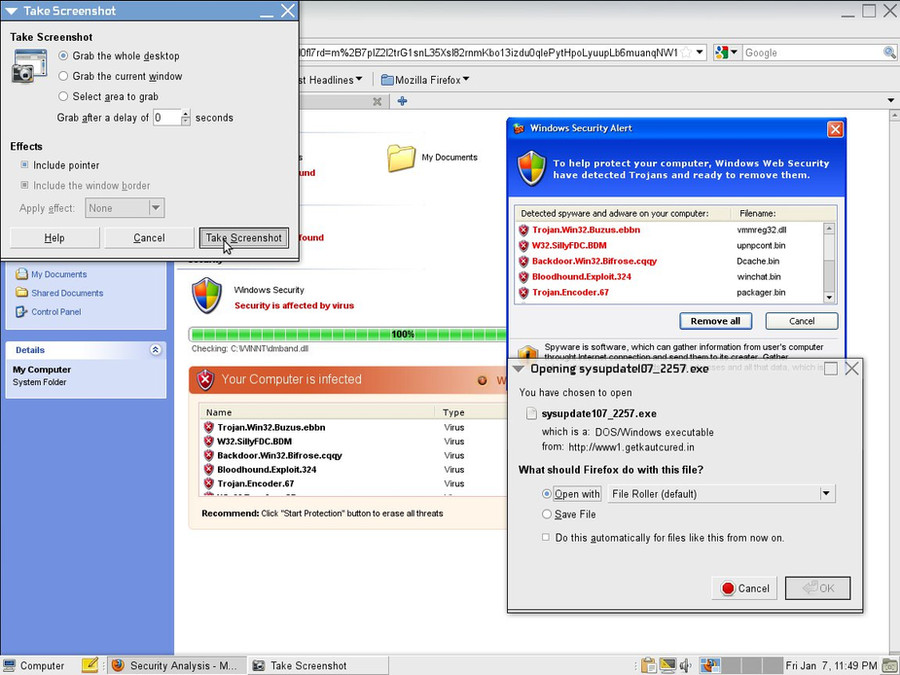The image size is (900, 675).
Task: Collapse the Take Screenshot window title arrow
Action: pos(11,11)
